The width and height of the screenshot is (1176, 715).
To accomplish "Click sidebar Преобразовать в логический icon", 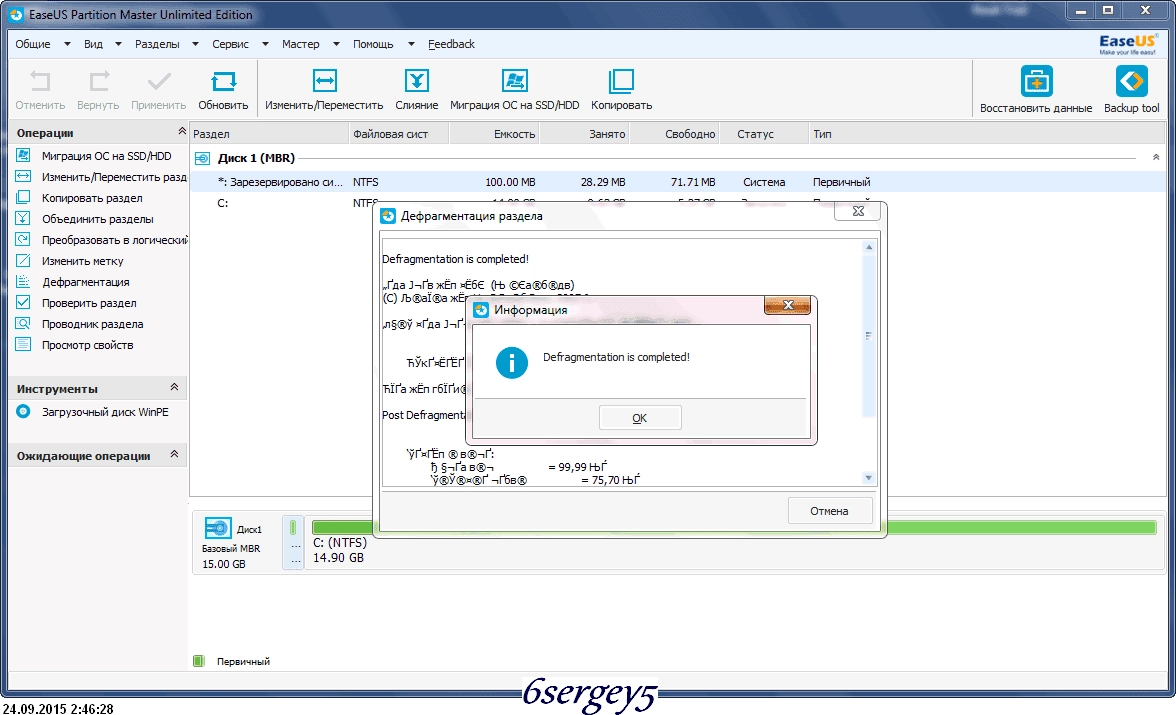I will (x=23, y=239).
